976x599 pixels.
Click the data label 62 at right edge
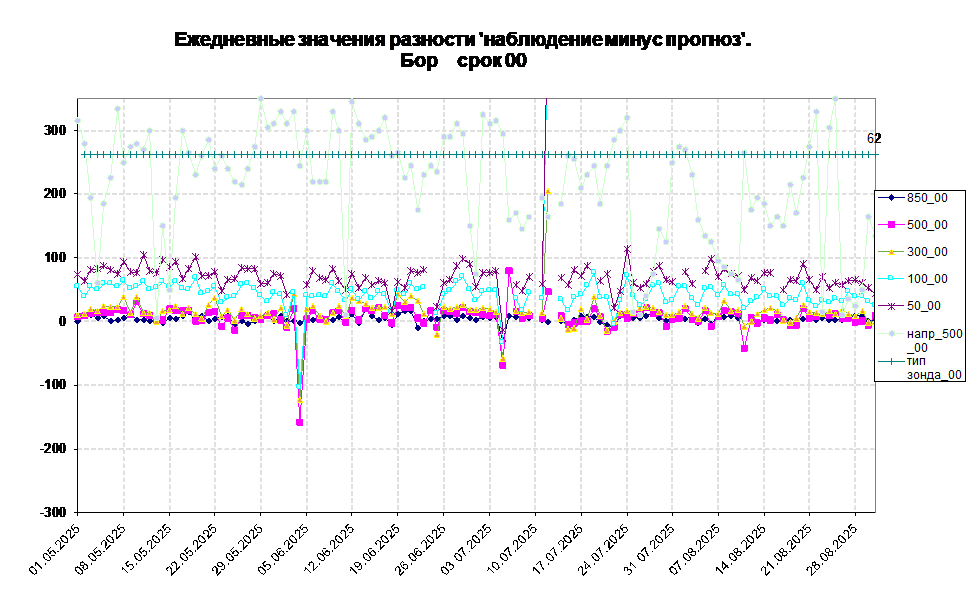pos(870,138)
